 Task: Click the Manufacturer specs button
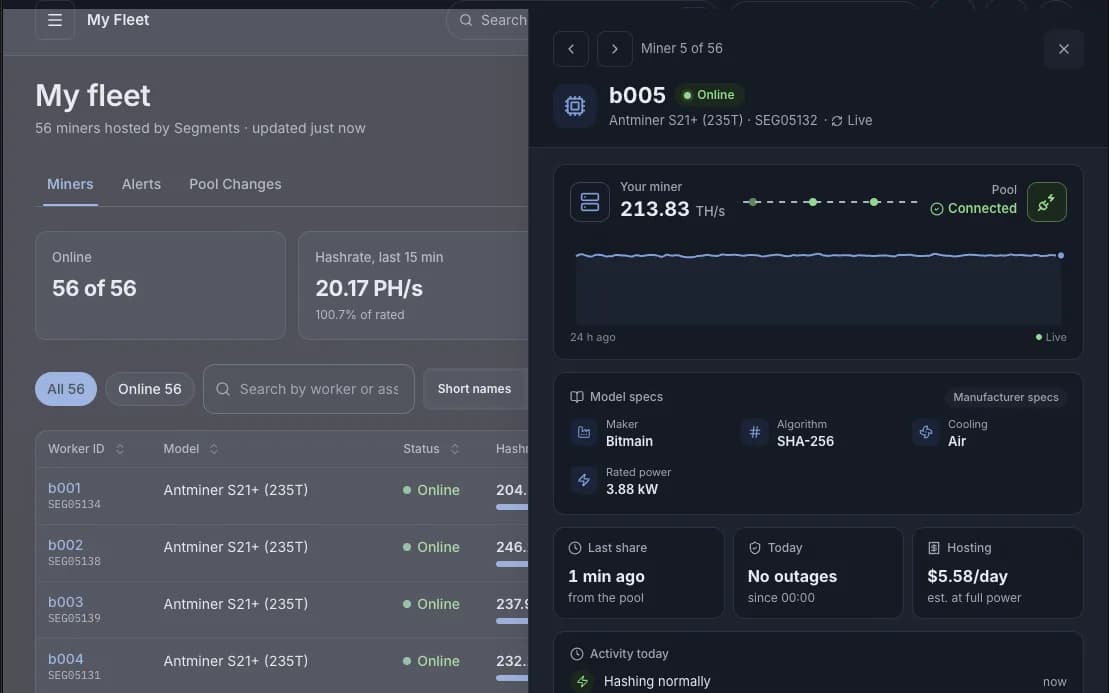pos(1006,397)
